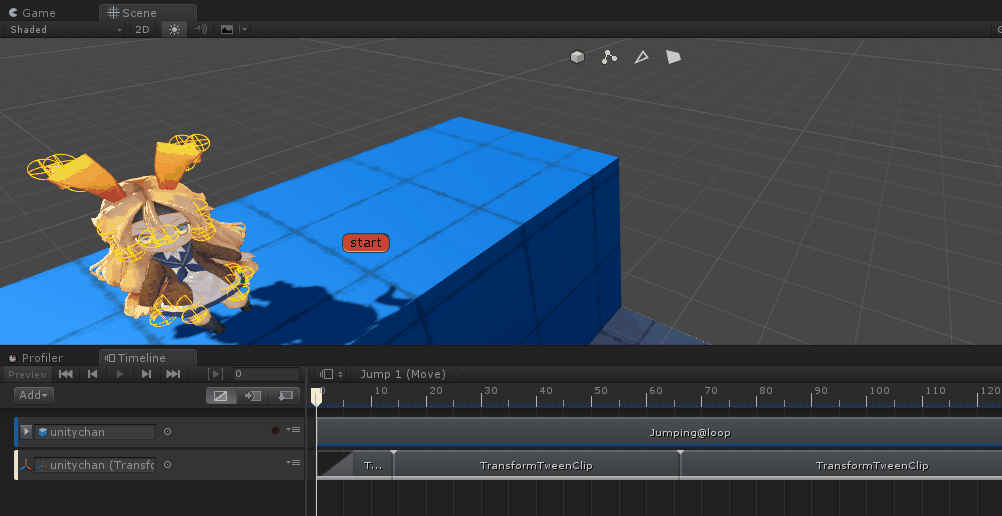
Task: Jump to timeline end
Action: click(173, 374)
